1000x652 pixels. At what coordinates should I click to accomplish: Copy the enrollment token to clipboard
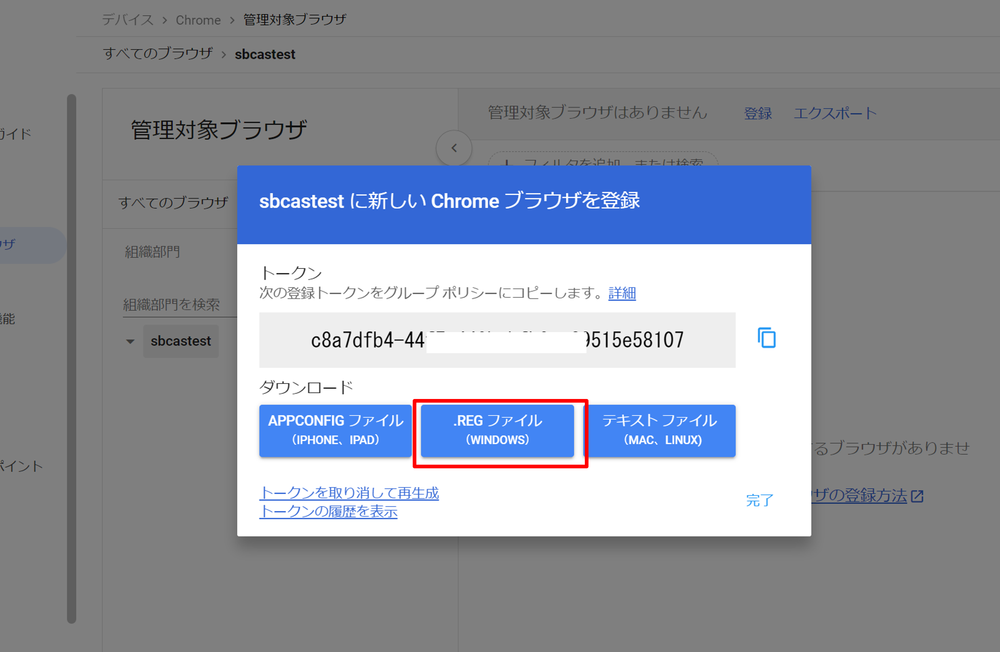click(x=767, y=338)
